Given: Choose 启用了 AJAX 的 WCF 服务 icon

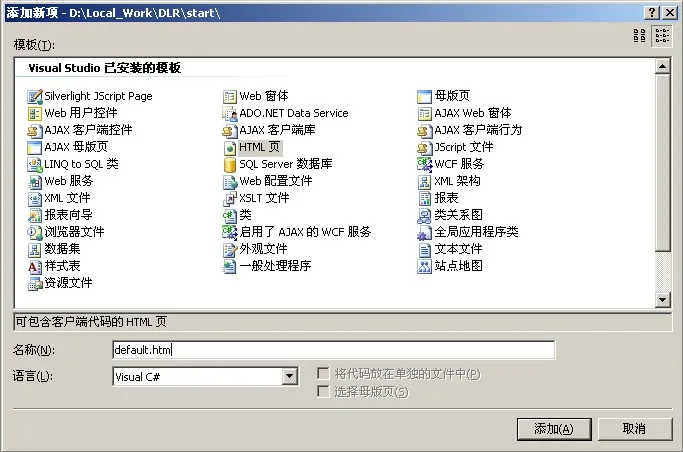Looking at the screenshot, I should pyautogui.click(x=230, y=232).
